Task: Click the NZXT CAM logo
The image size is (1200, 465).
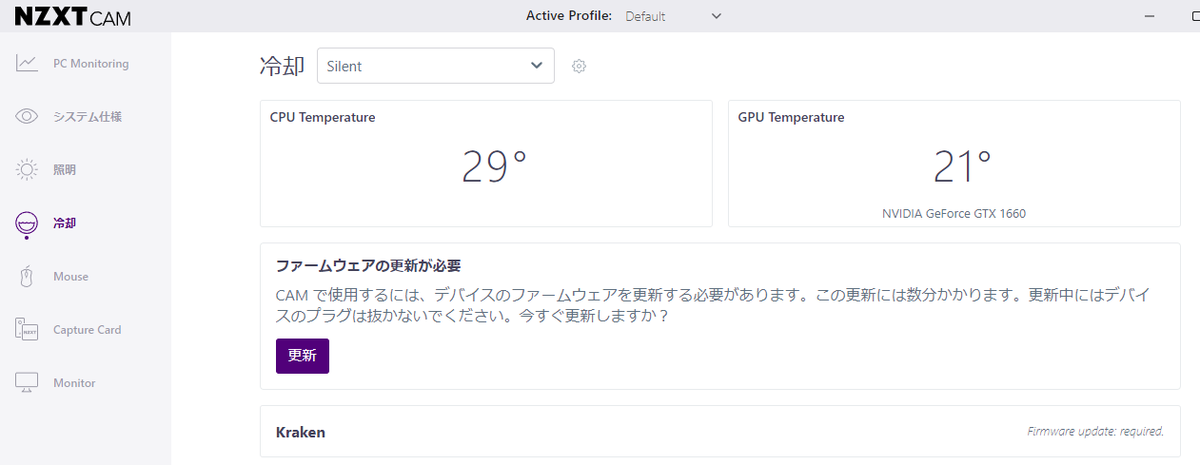Action: 73,17
